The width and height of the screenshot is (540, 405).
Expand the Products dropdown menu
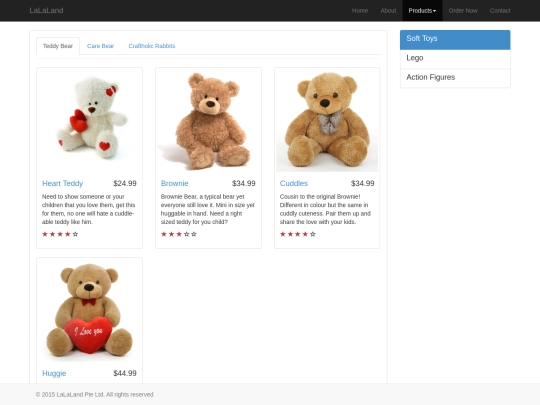point(422,11)
